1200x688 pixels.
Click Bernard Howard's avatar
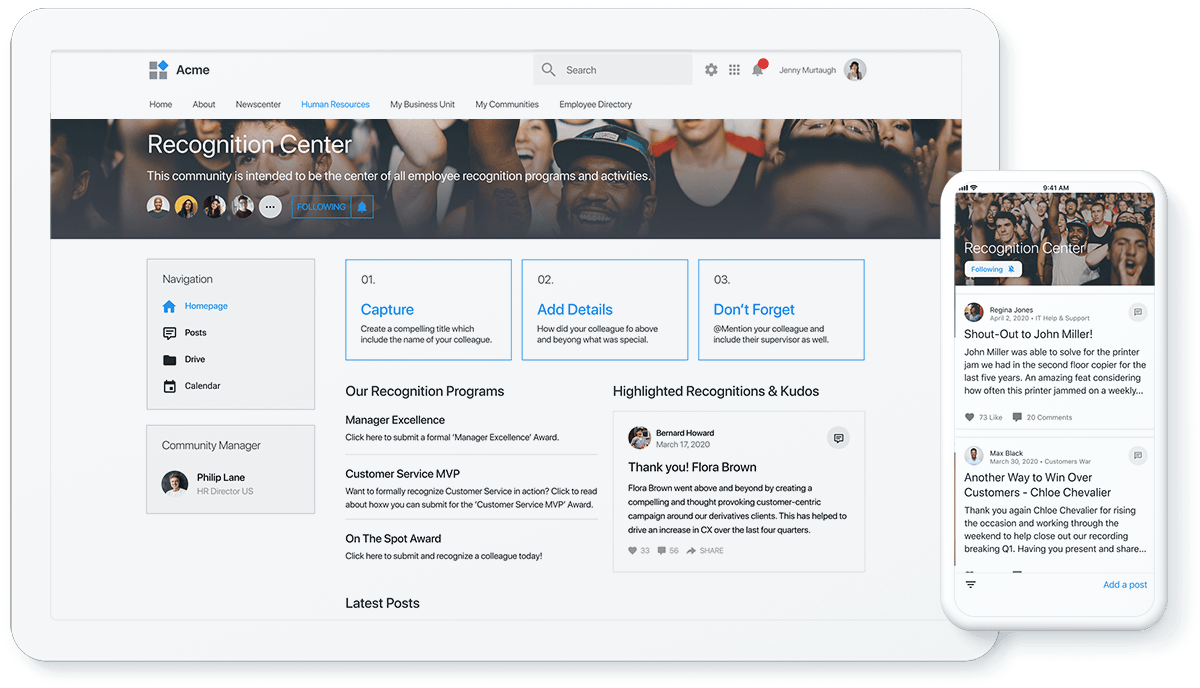639,438
